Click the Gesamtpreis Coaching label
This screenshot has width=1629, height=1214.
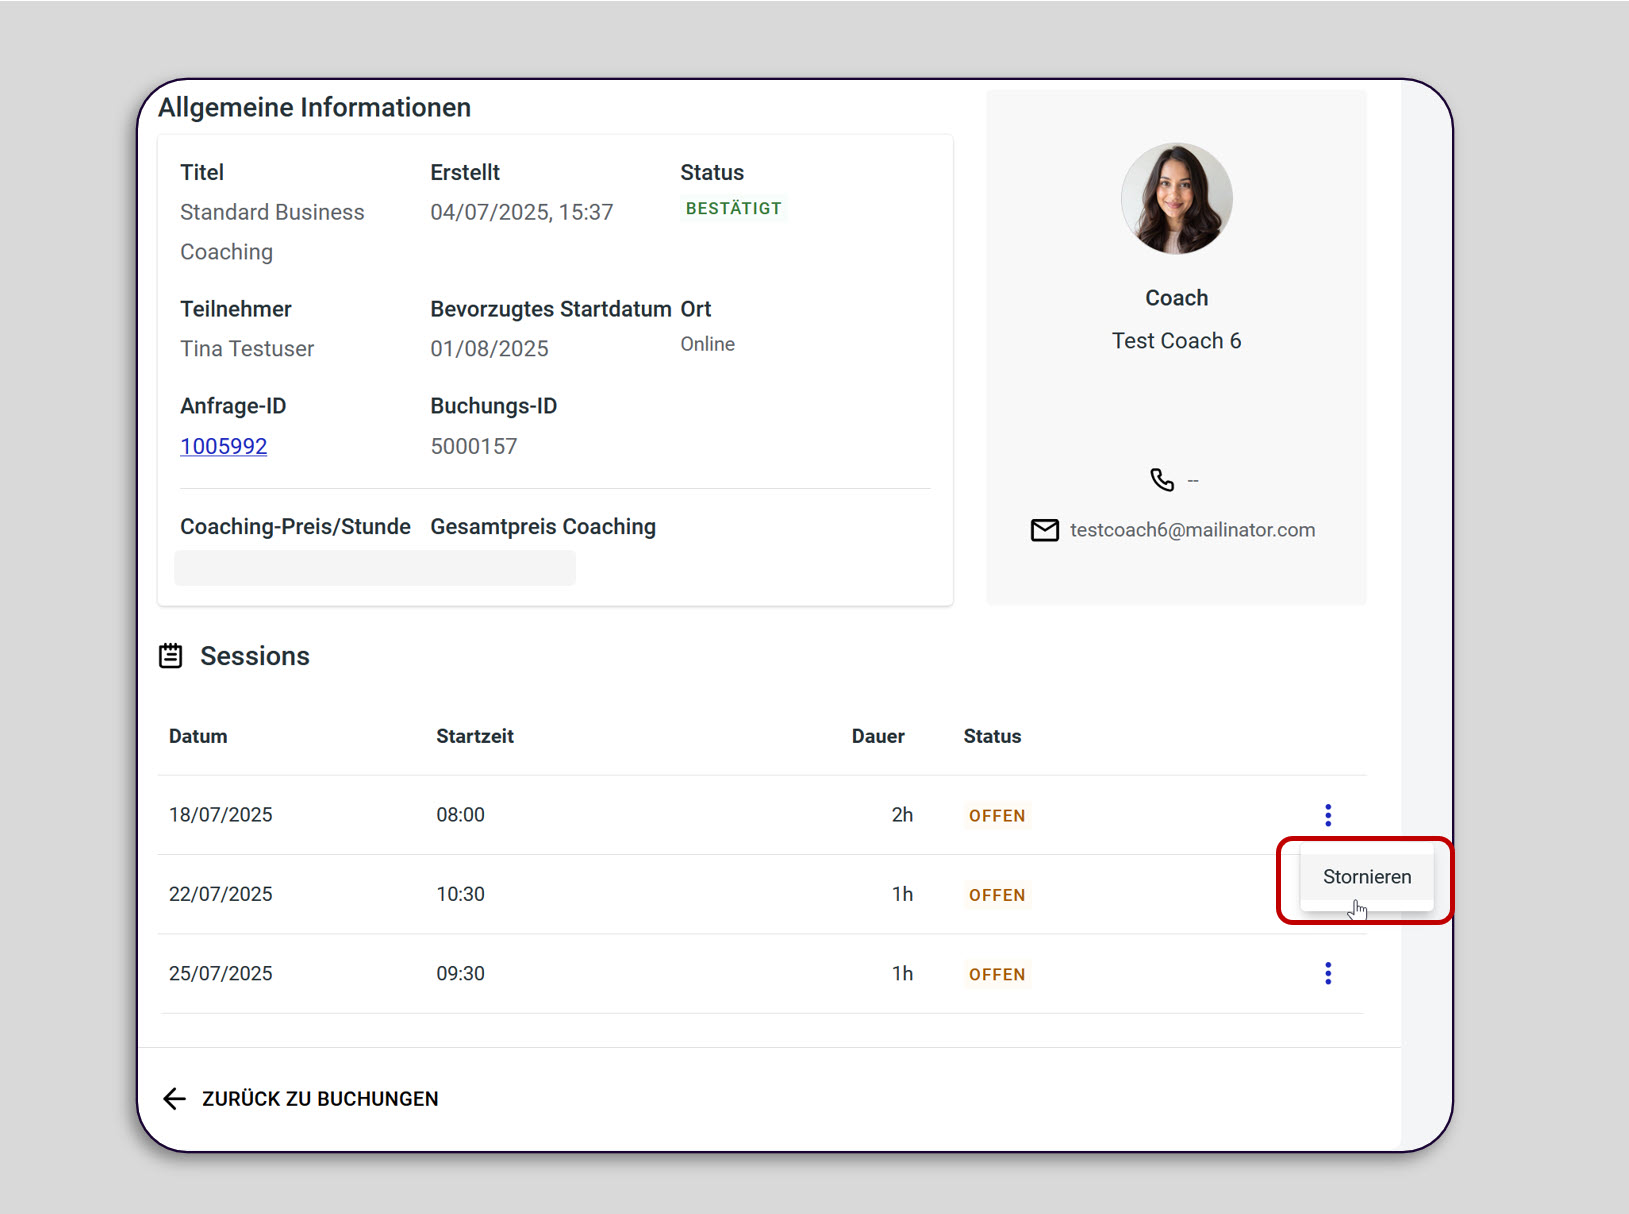point(543,527)
